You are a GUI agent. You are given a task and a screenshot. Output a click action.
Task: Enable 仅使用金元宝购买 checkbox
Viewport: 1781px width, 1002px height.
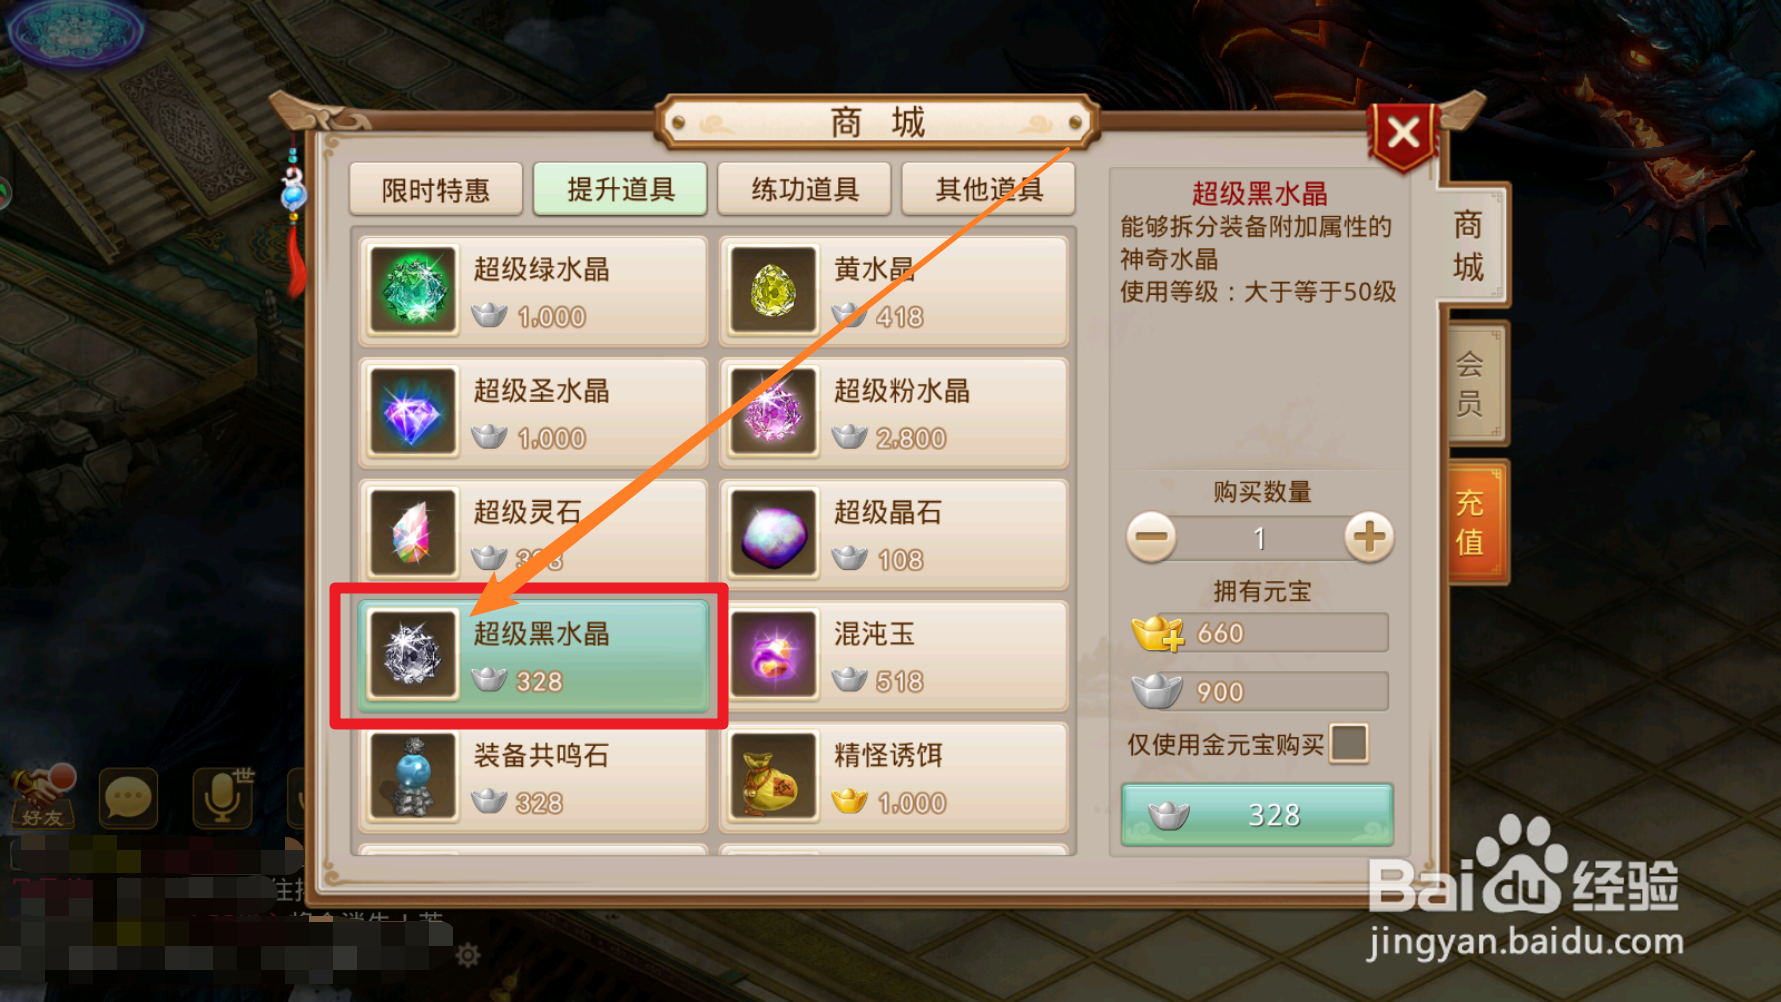[x=1349, y=744]
